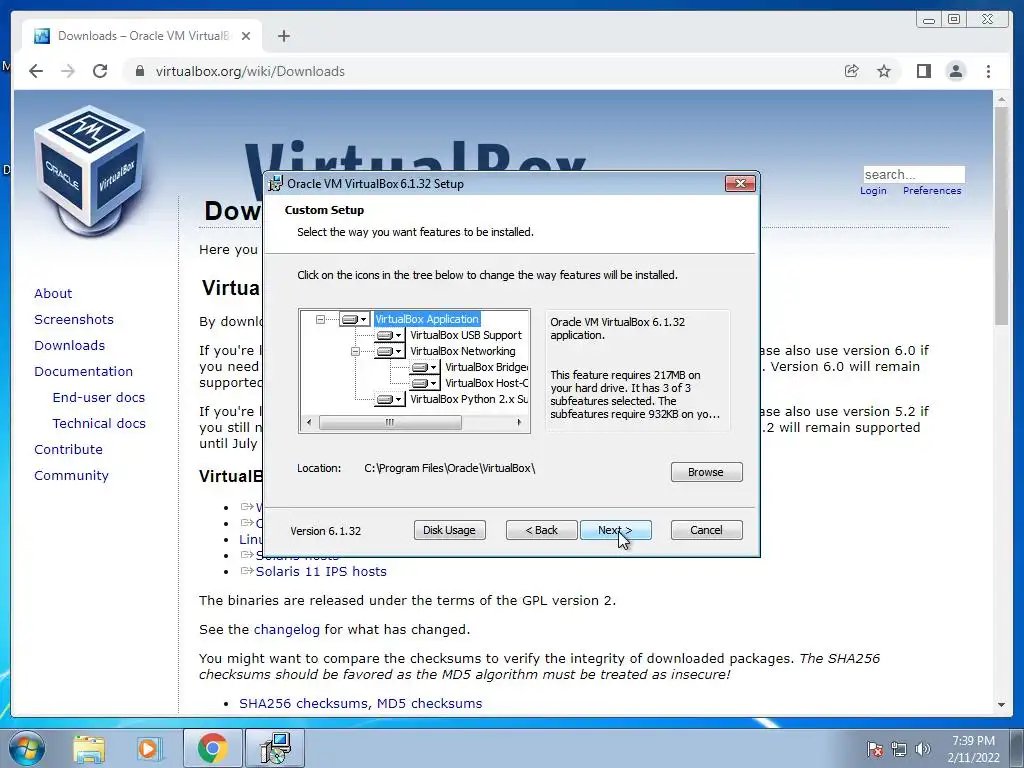Proceed with the Next button
Screen dimensions: 1024x768
pyautogui.click(x=615, y=530)
